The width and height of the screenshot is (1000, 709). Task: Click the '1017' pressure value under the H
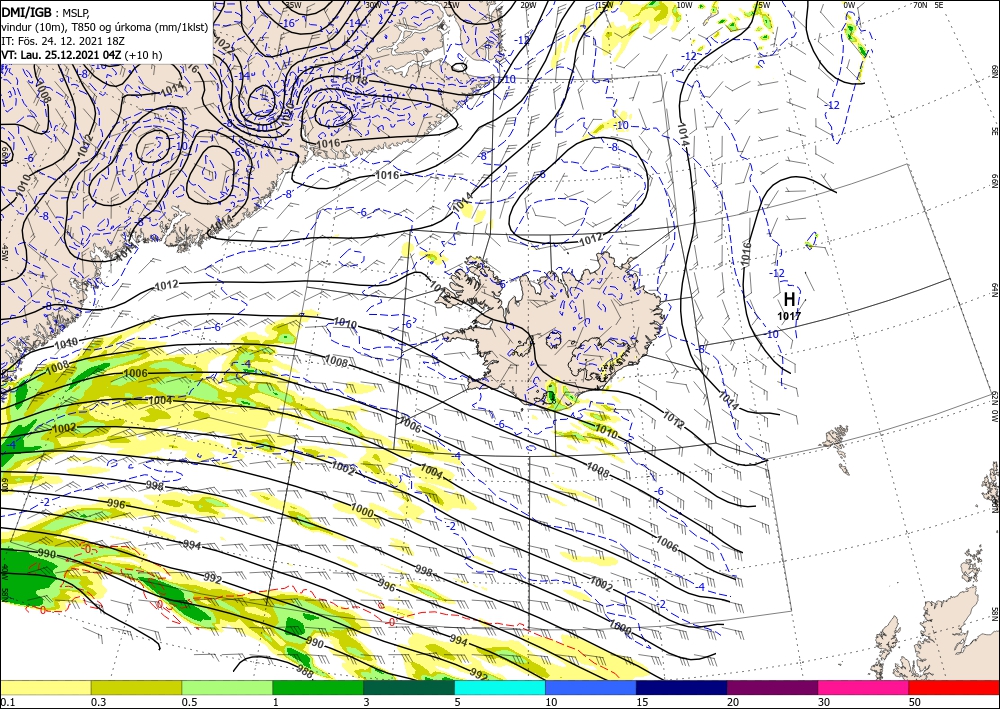pos(789,316)
